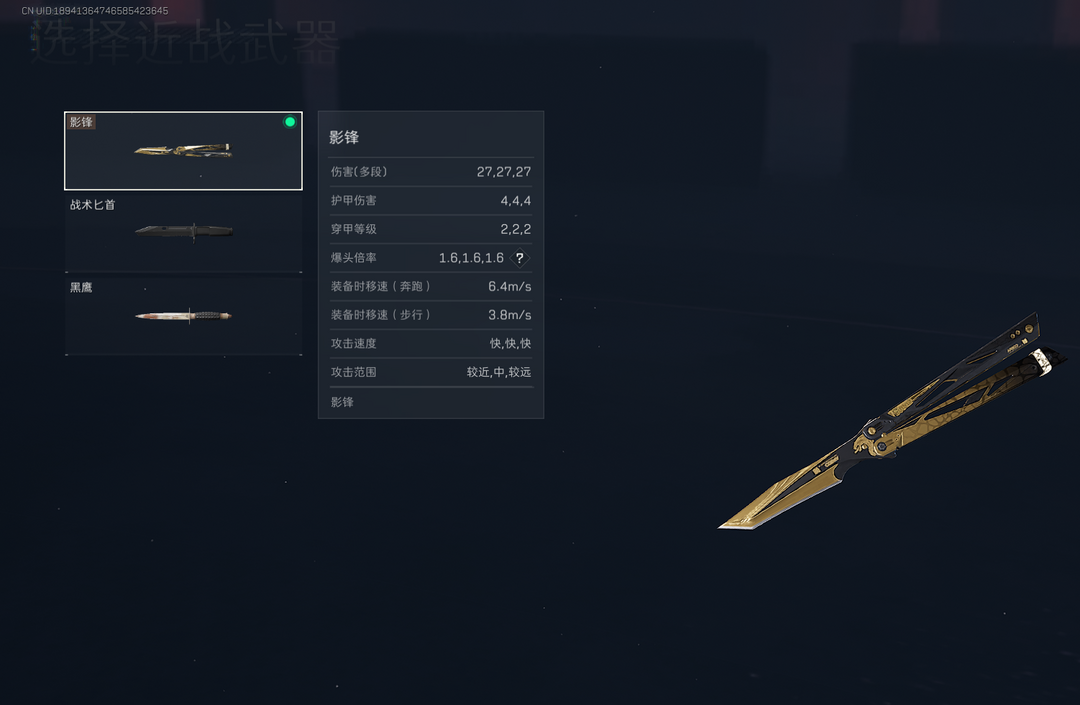The image size is (1080, 705).
Task: Click the 黑鹰 red-handled knife image
Action: pos(183,316)
